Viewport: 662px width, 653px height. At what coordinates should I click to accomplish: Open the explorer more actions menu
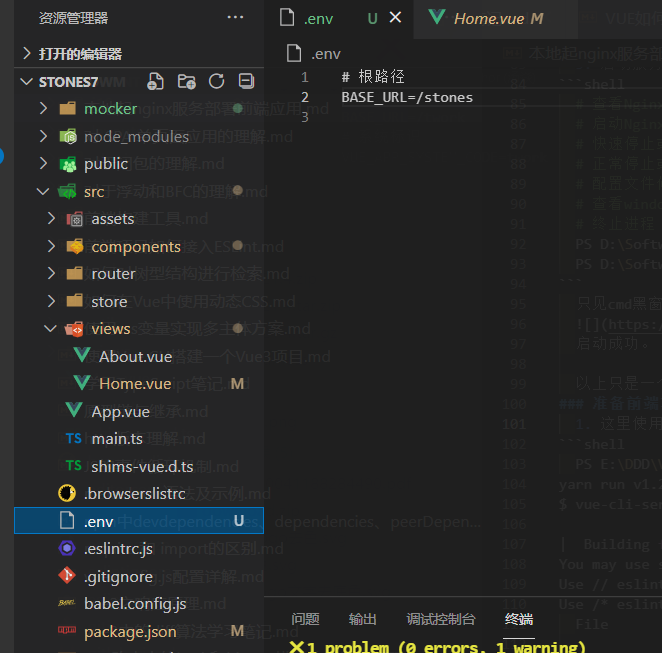tap(235, 17)
